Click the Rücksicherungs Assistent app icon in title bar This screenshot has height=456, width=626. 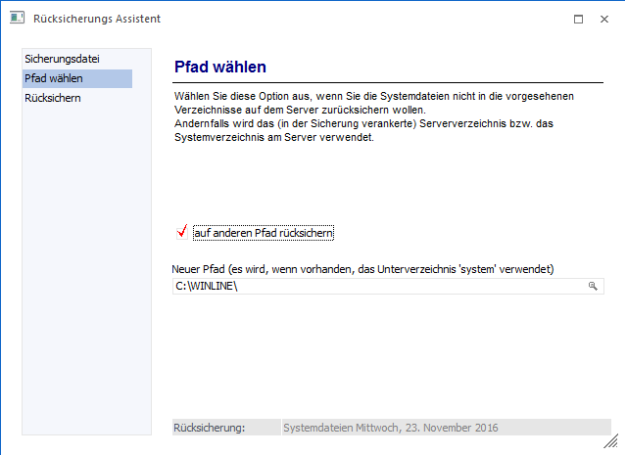coord(15,18)
